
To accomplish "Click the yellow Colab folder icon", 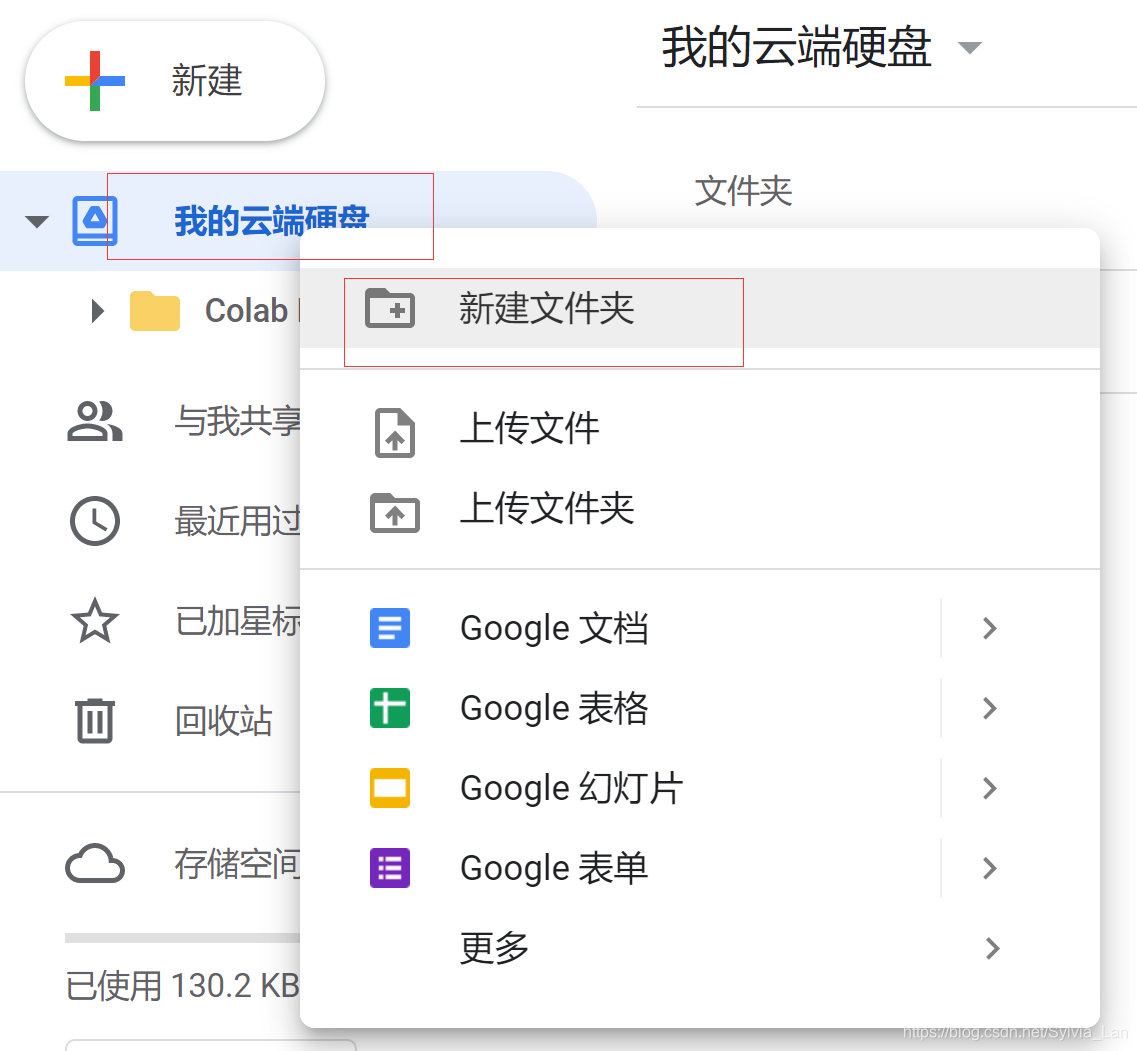I will coord(154,311).
